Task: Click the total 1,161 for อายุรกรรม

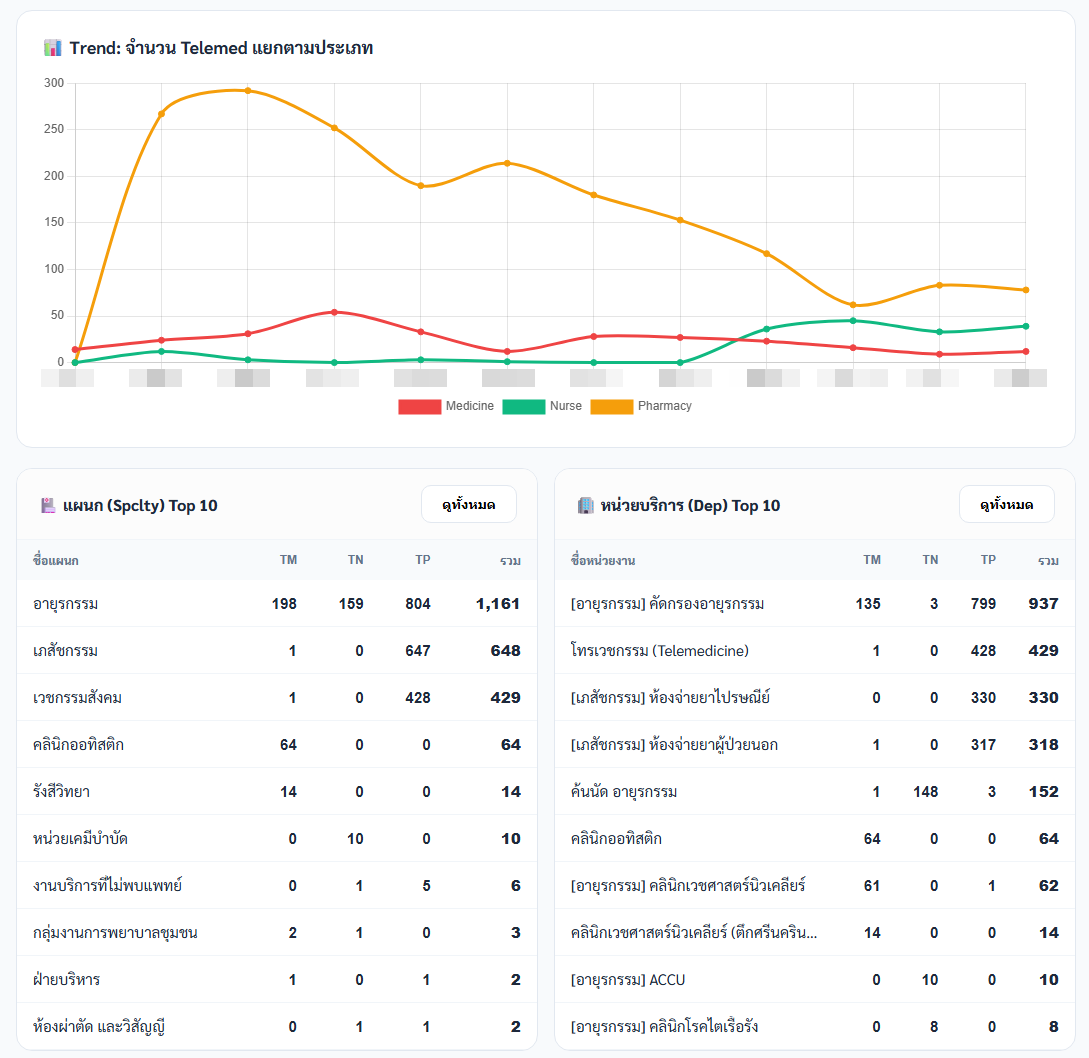Action: tap(498, 604)
